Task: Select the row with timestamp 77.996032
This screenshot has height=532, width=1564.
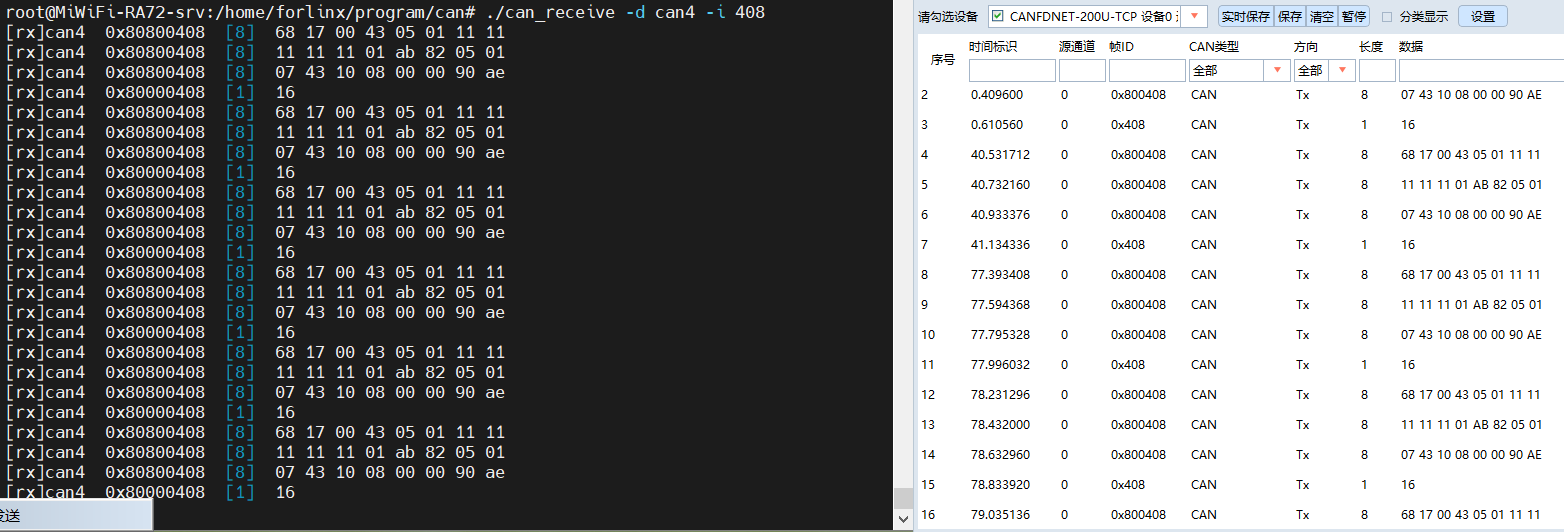Action: pos(1240,365)
